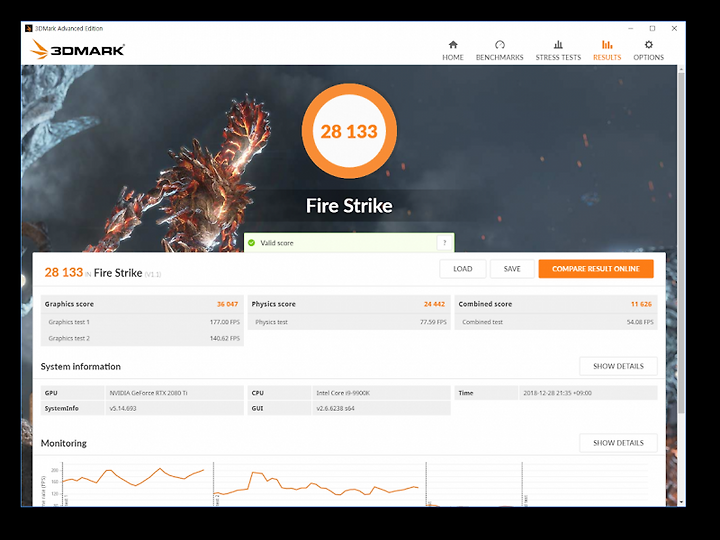Click the scrollbar up arrow

tap(681, 69)
